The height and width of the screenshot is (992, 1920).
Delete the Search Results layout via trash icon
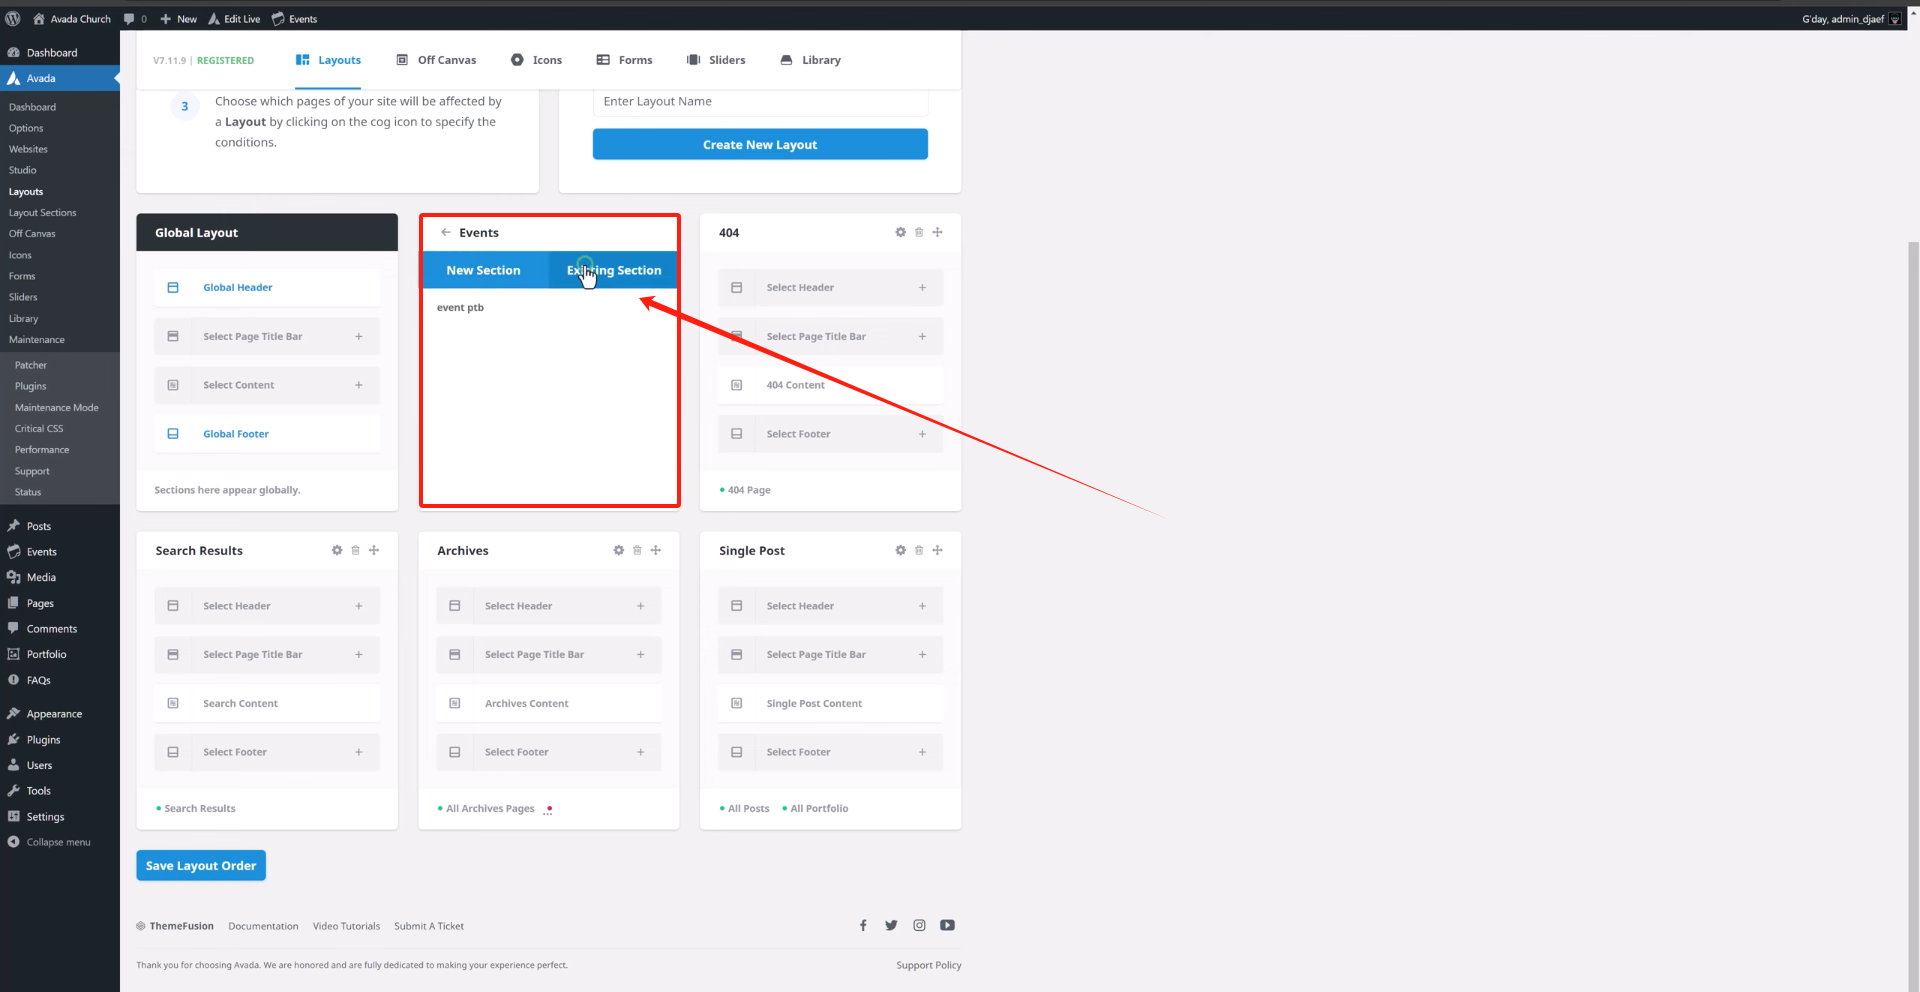(356, 550)
